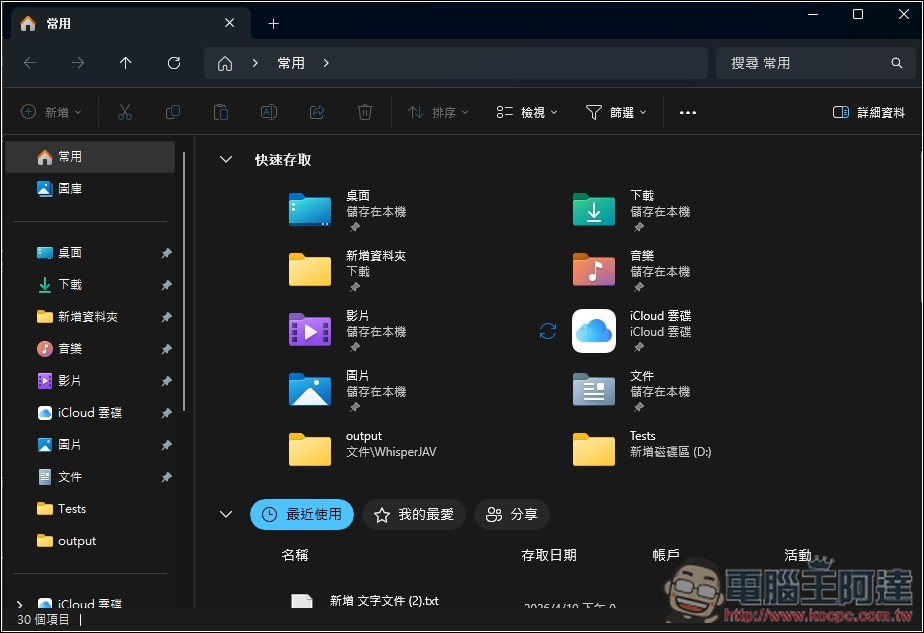Click the Refresh icon in the navigation bar
This screenshot has width=924, height=633.
(173, 62)
